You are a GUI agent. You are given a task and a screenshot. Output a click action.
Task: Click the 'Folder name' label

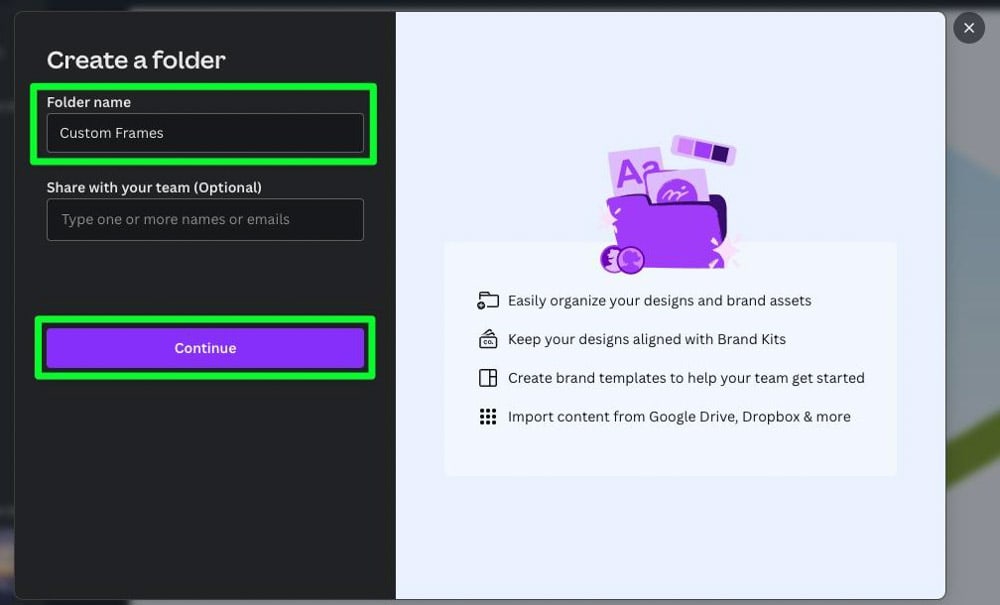pos(89,102)
